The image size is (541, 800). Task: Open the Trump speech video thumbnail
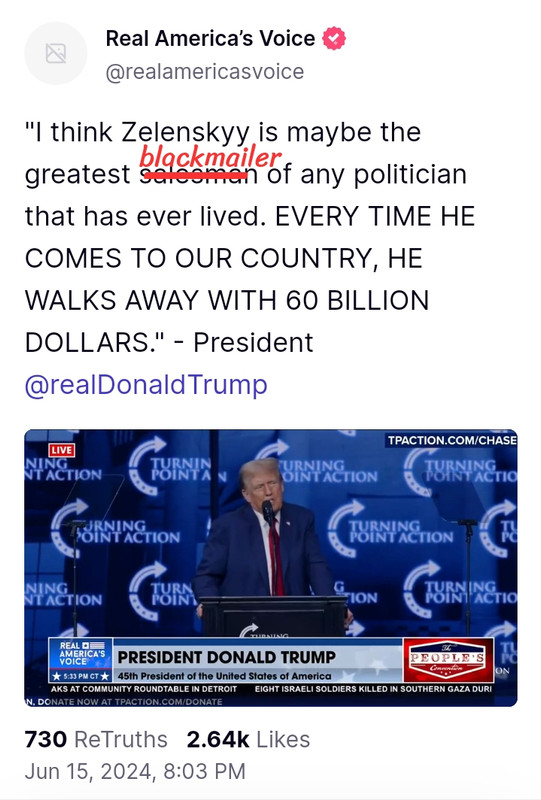pyautogui.click(x=270, y=568)
